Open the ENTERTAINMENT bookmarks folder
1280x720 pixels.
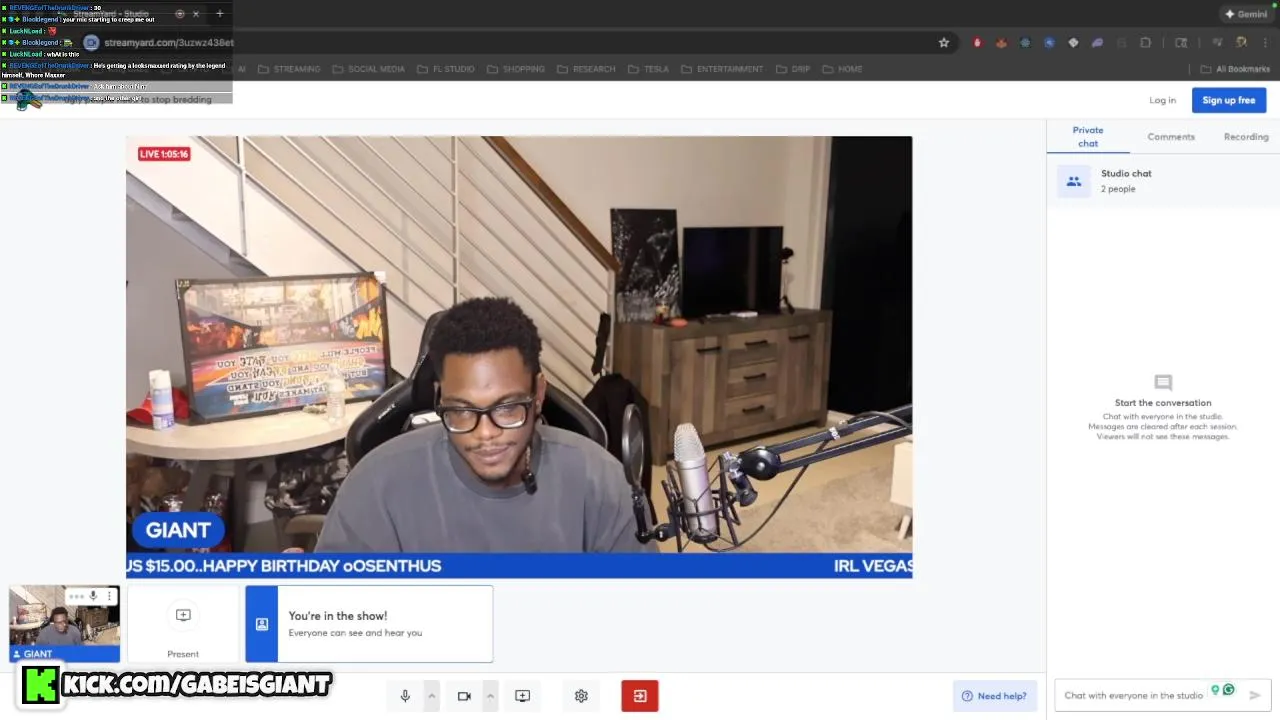pyautogui.click(x=721, y=69)
